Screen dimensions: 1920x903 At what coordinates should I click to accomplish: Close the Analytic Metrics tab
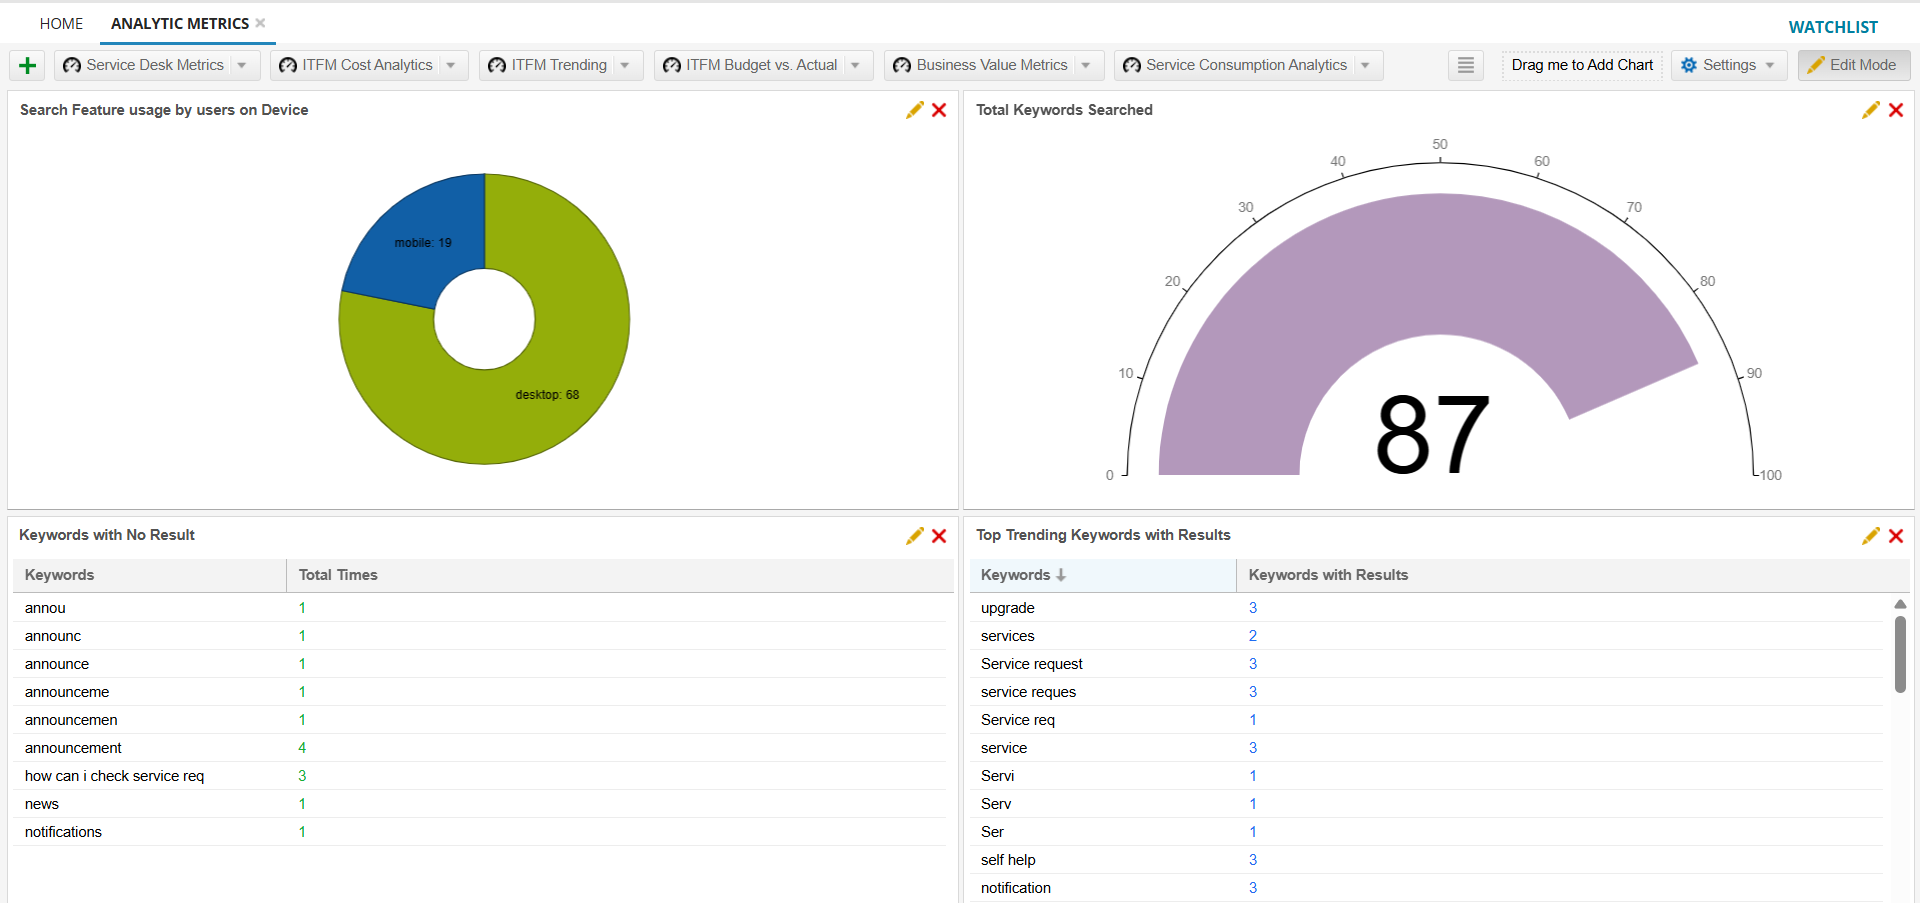pos(261,23)
